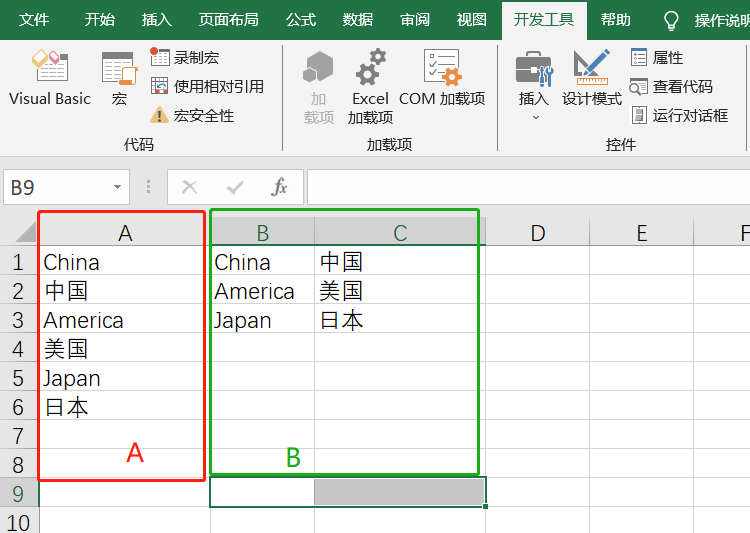750x533 pixels.
Task: Click the Select All corner triangle
Action: 26,233
